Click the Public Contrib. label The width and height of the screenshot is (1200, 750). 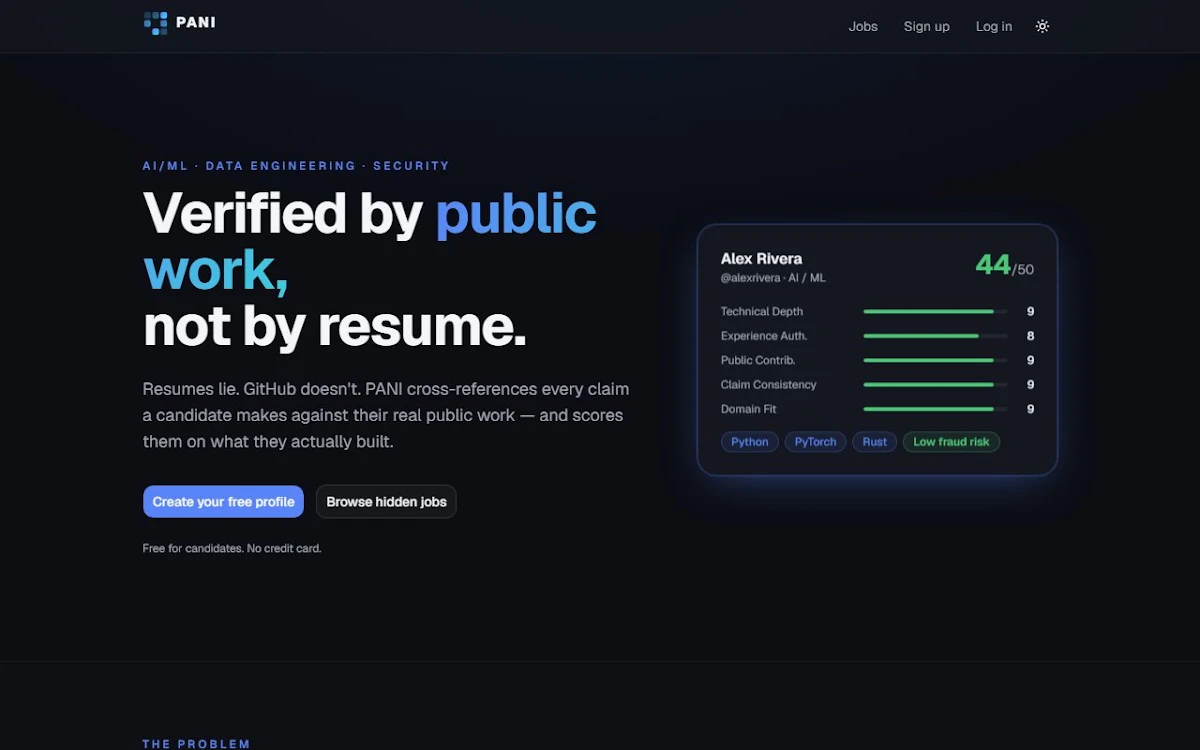(758, 360)
